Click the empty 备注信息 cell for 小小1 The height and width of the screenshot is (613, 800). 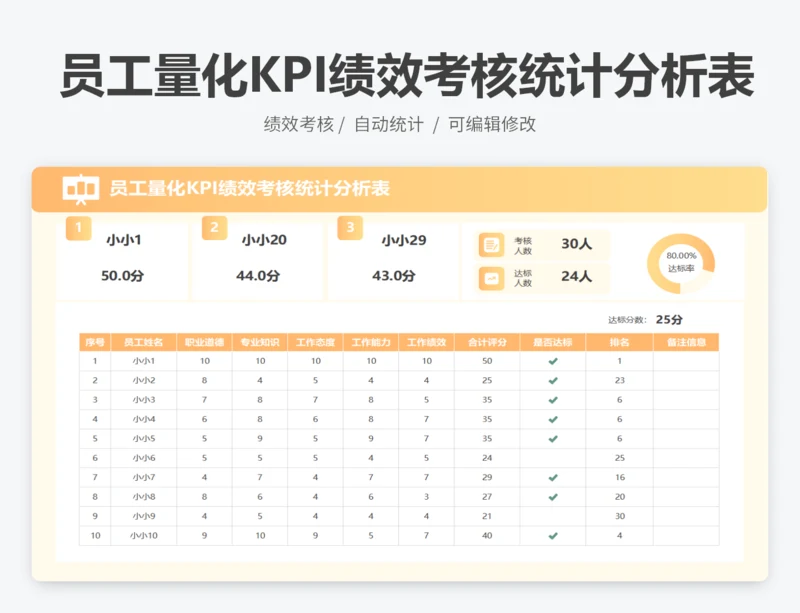[686, 361]
